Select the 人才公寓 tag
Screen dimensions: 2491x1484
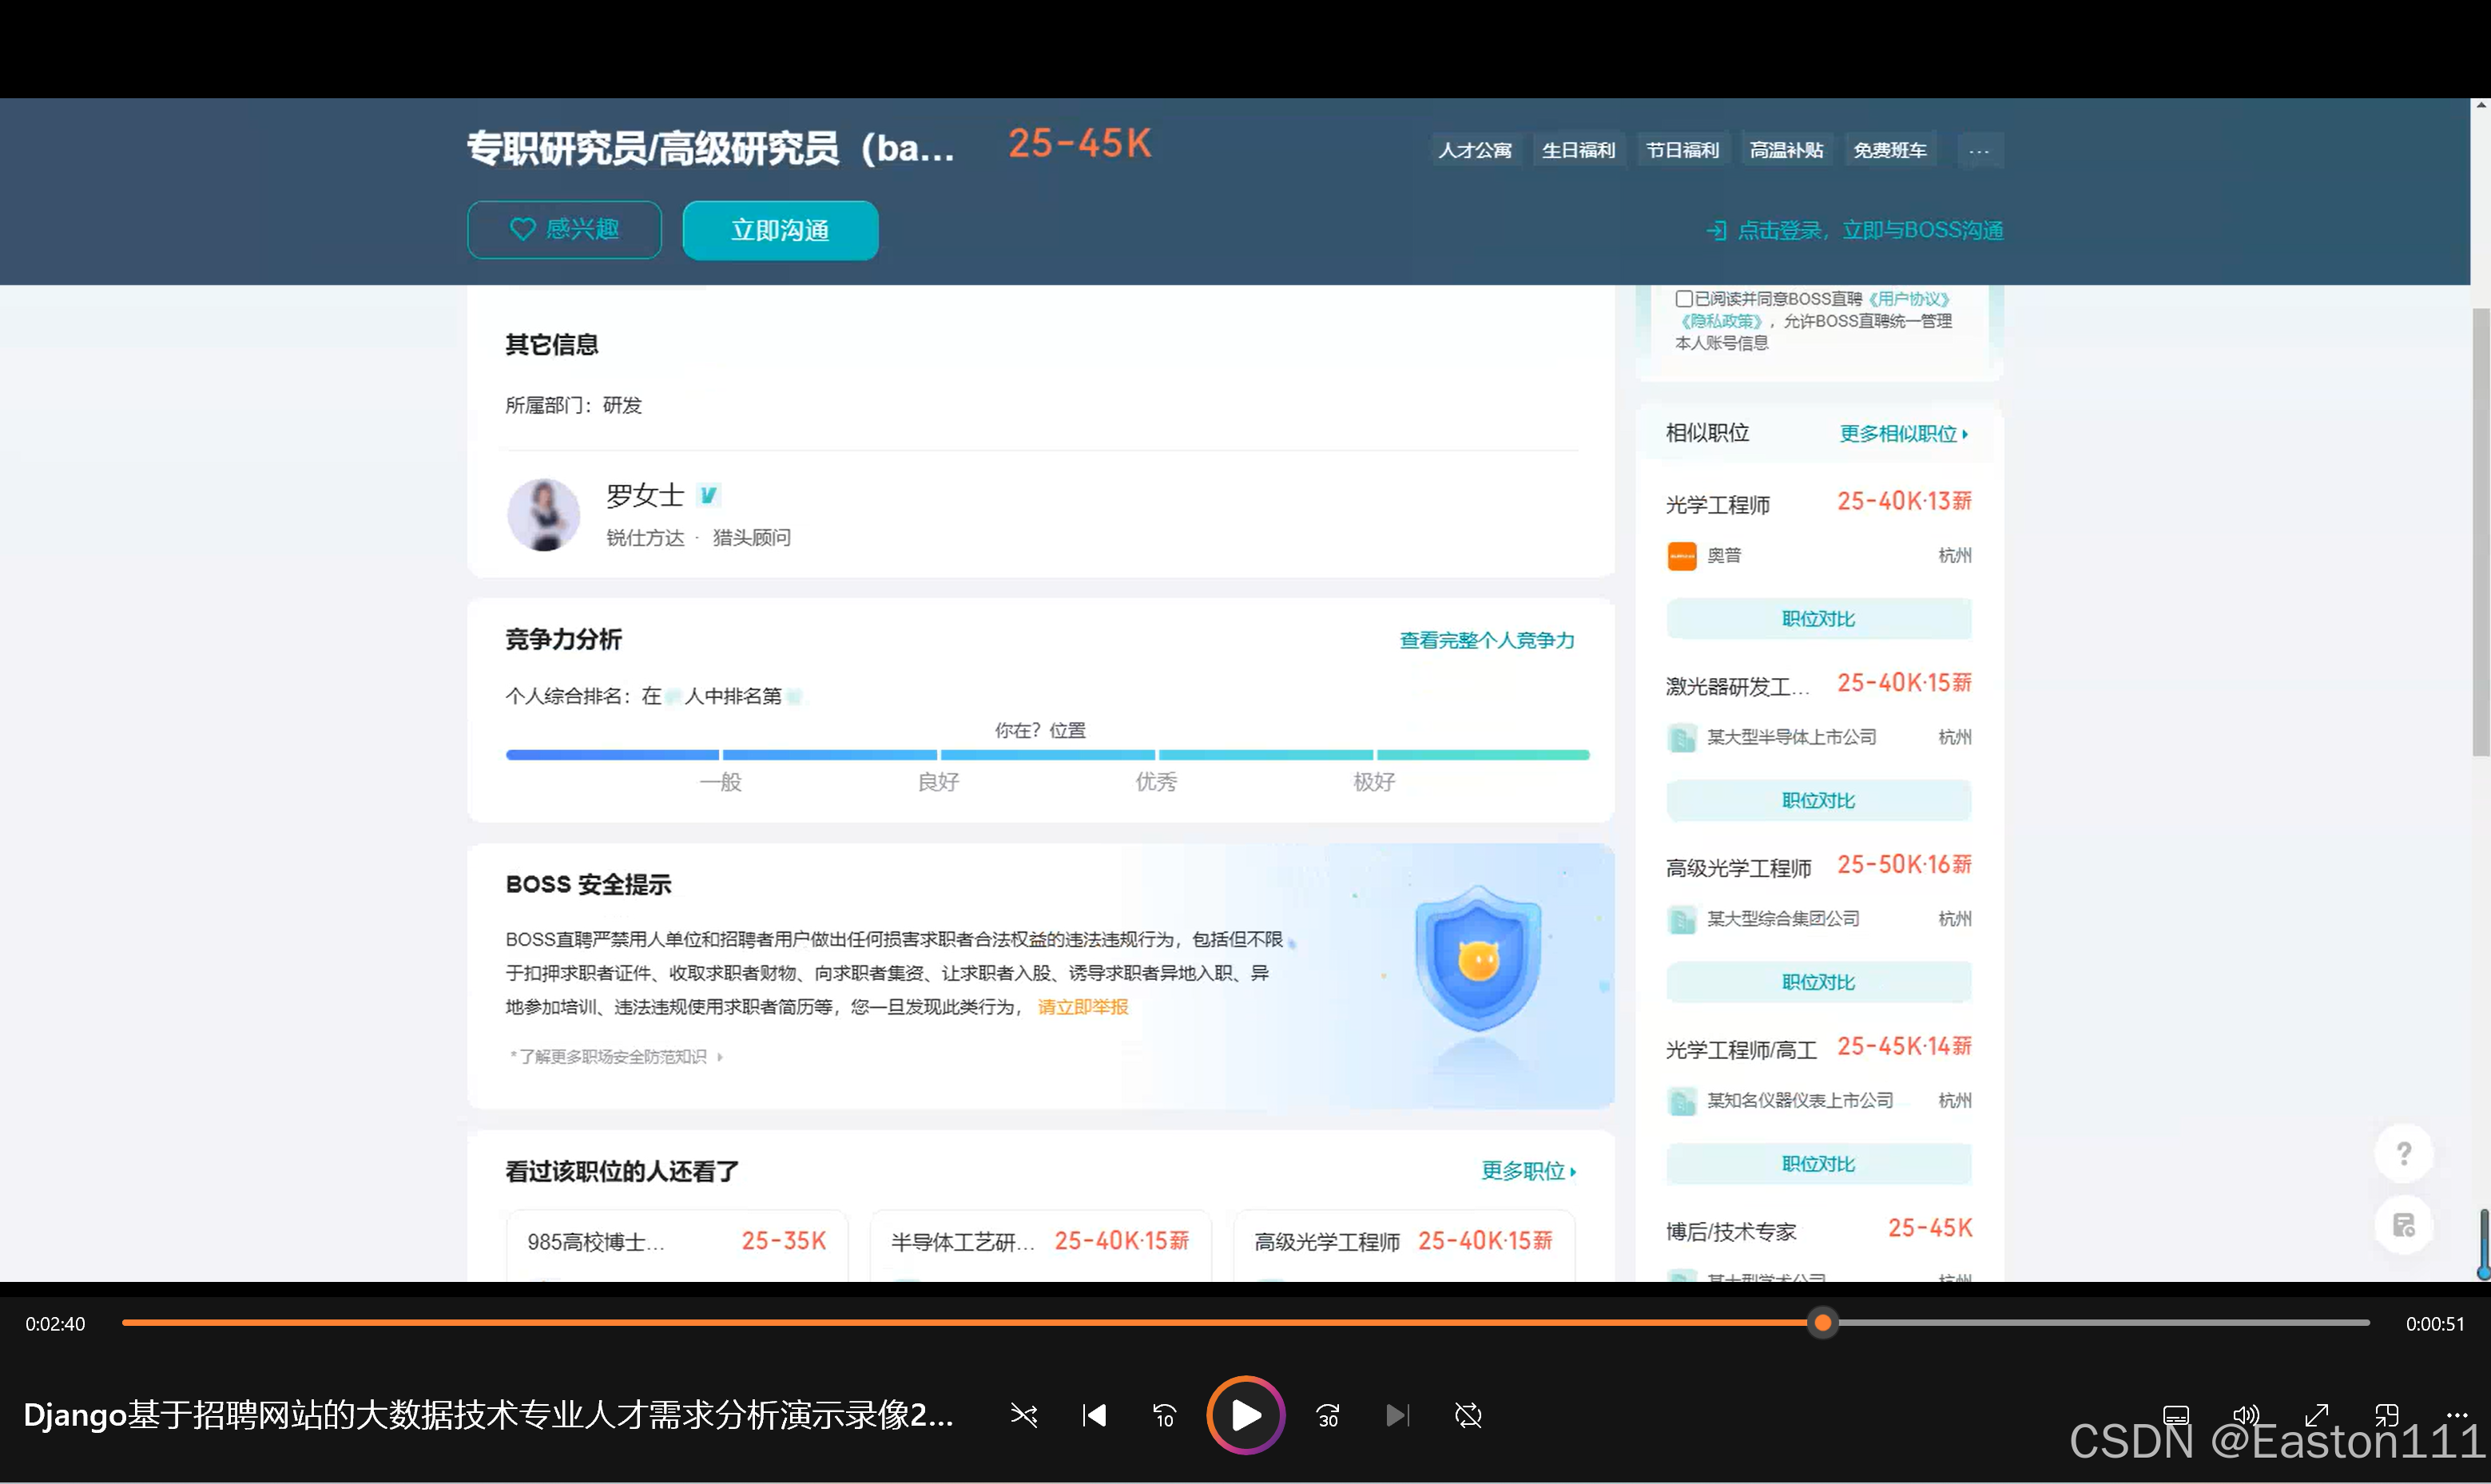point(1475,151)
